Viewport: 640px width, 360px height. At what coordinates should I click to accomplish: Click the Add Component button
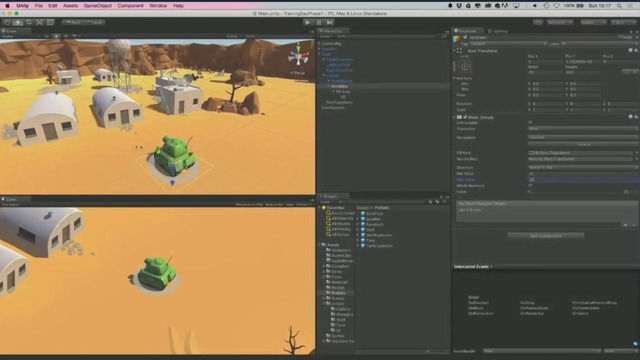(x=546, y=236)
